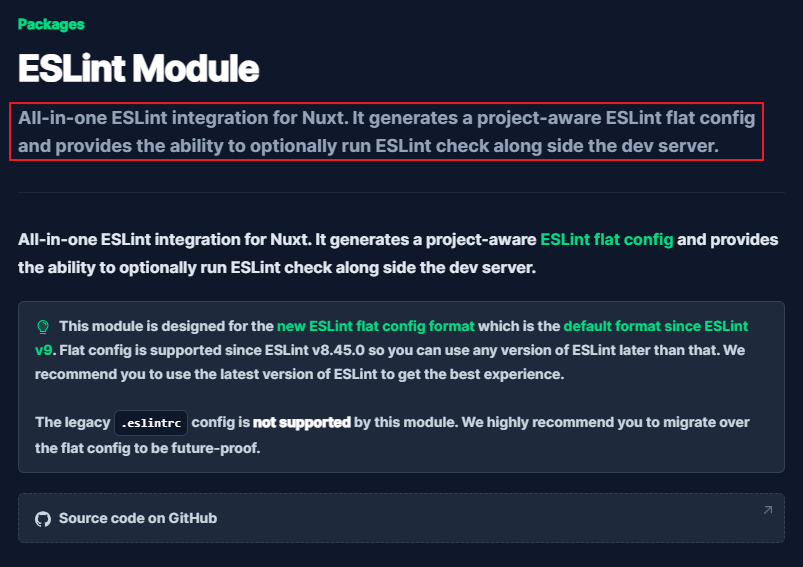Open the new ESLint flat config format link
The image size is (803, 567).
tap(375, 326)
